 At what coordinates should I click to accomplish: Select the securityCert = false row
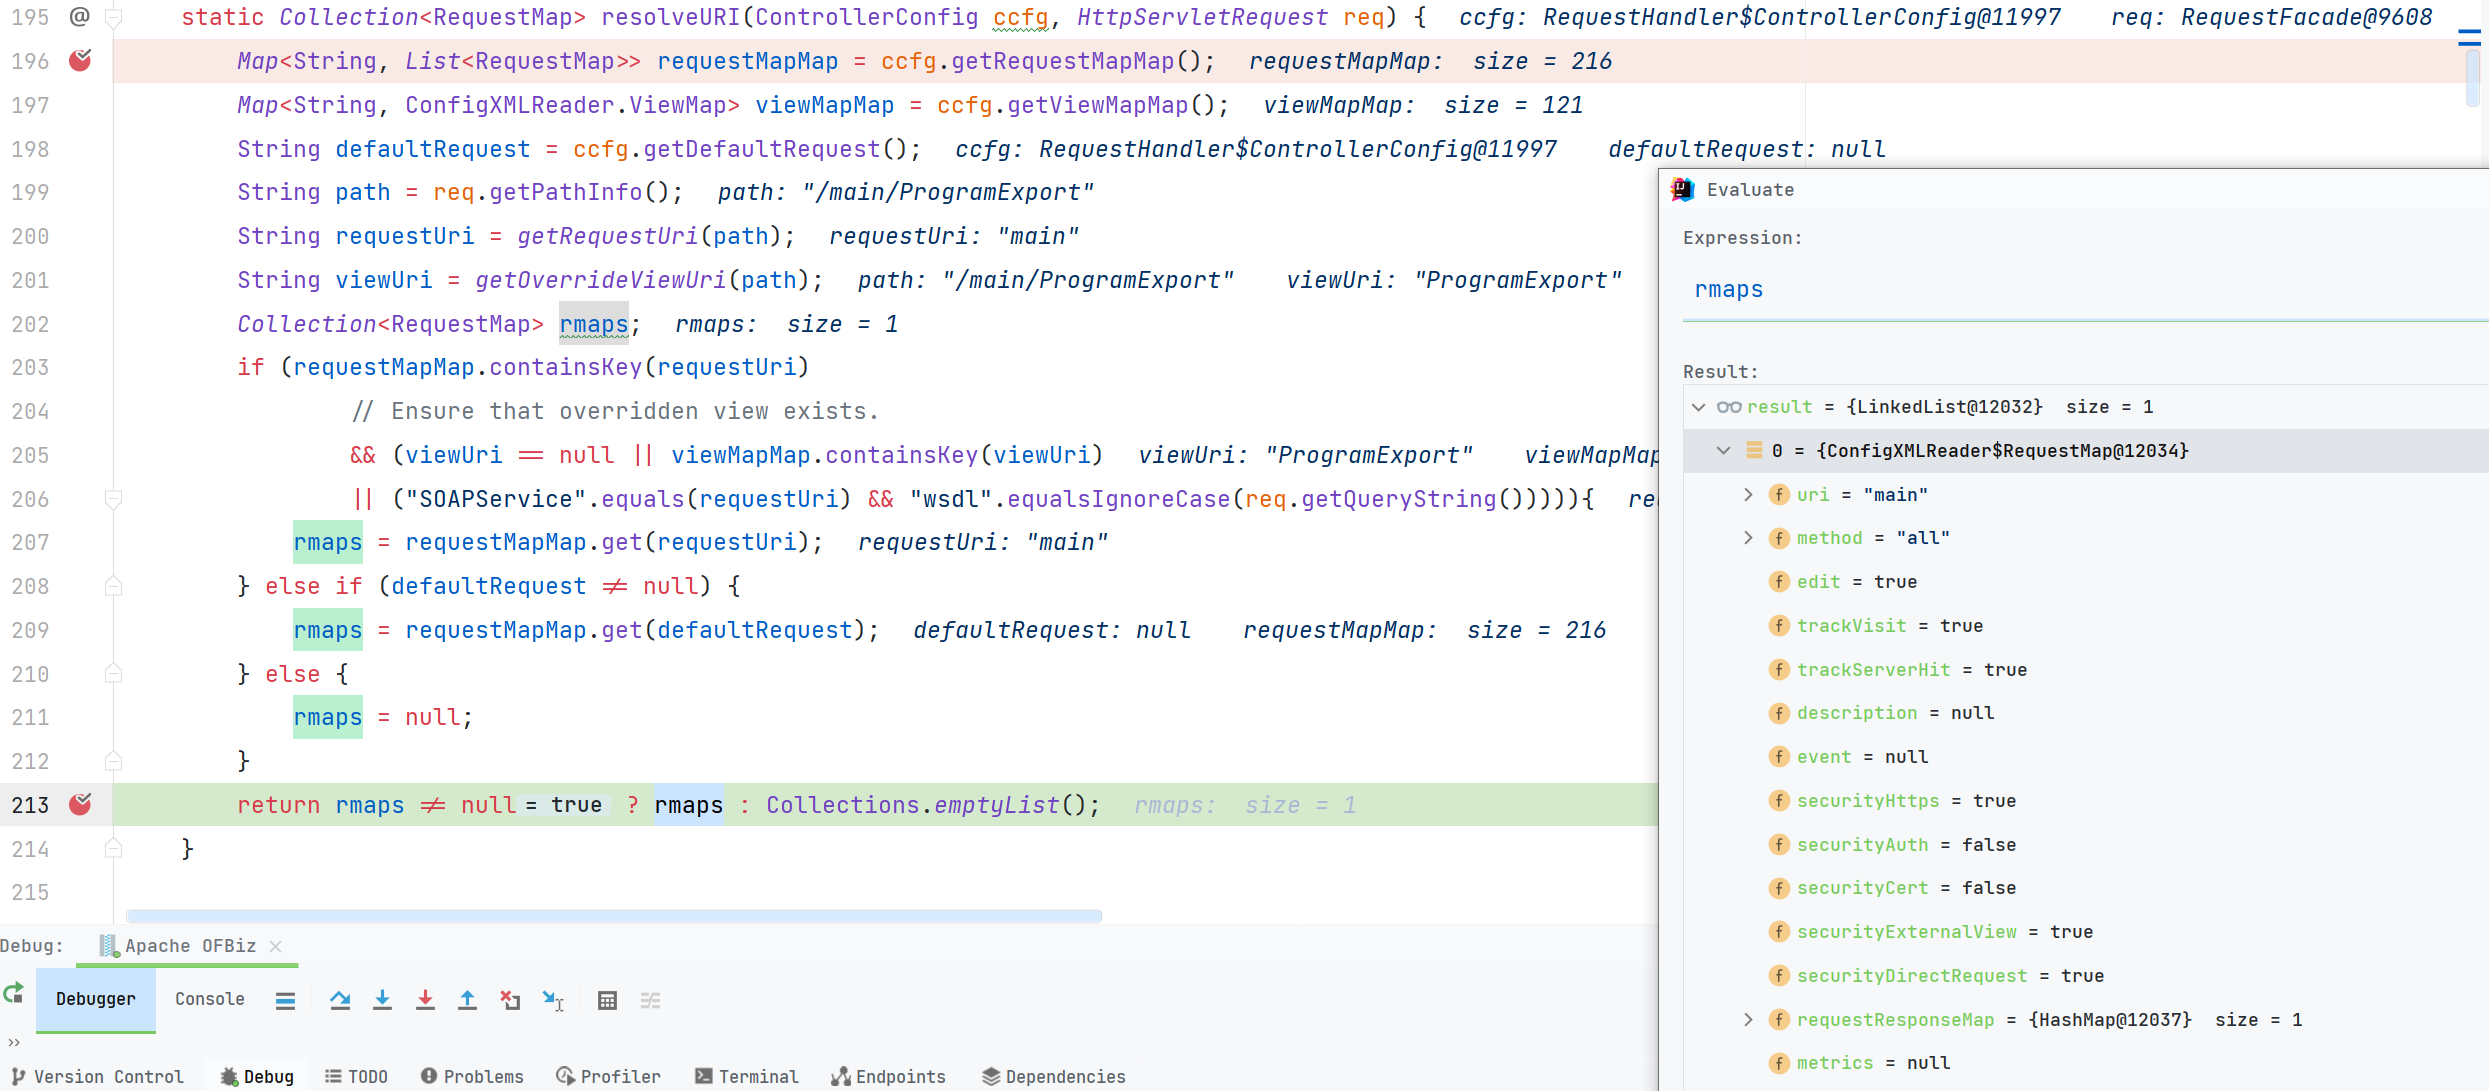point(2085,888)
